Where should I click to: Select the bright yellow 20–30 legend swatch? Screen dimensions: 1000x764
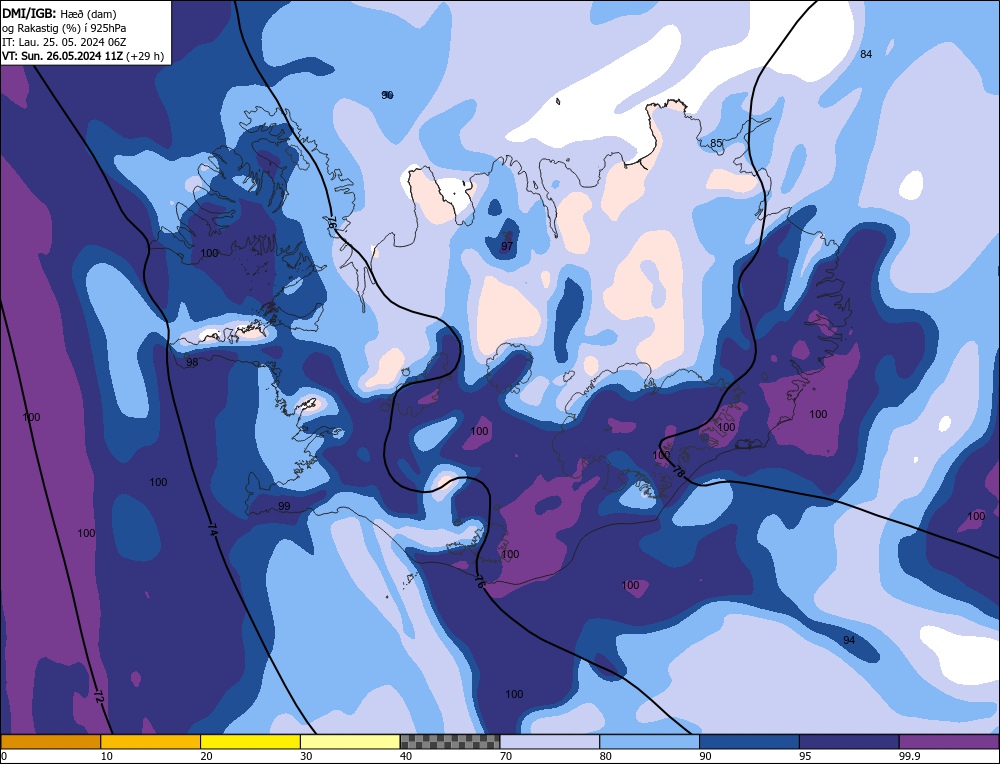coord(250,742)
